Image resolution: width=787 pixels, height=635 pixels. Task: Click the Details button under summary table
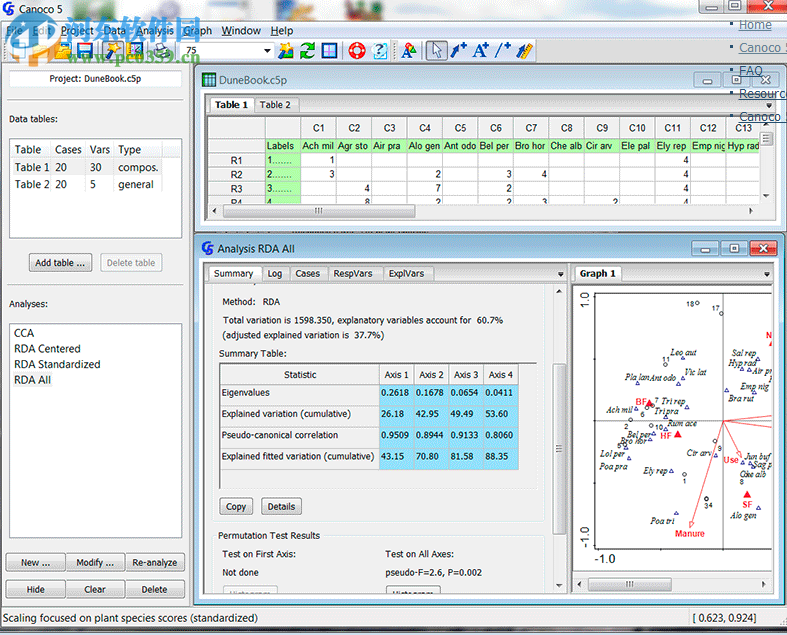tap(280, 507)
